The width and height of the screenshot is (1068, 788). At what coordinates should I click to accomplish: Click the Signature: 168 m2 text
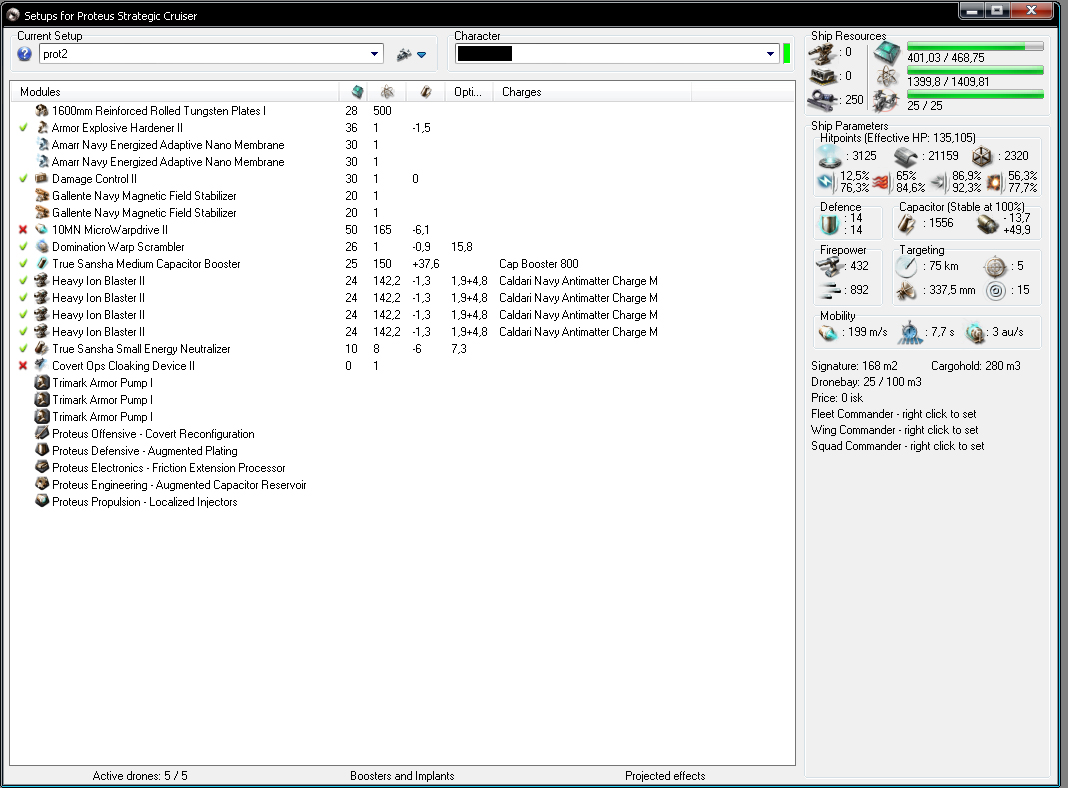tap(854, 366)
